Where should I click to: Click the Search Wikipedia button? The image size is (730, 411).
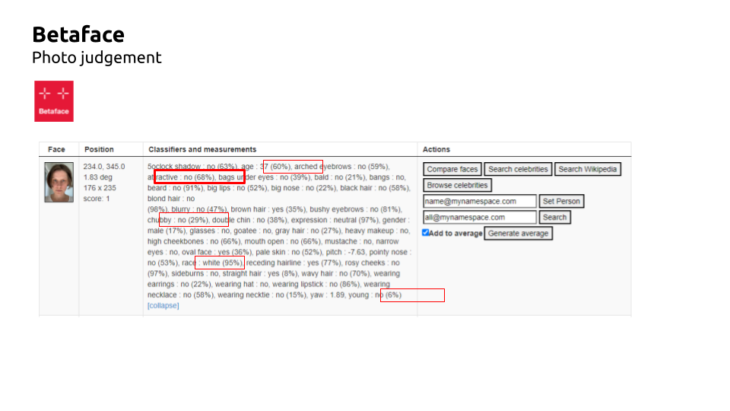pos(587,169)
